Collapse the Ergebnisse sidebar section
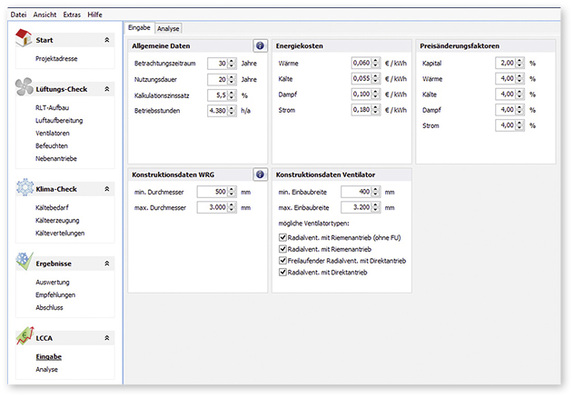574x398 pixels. click(107, 263)
